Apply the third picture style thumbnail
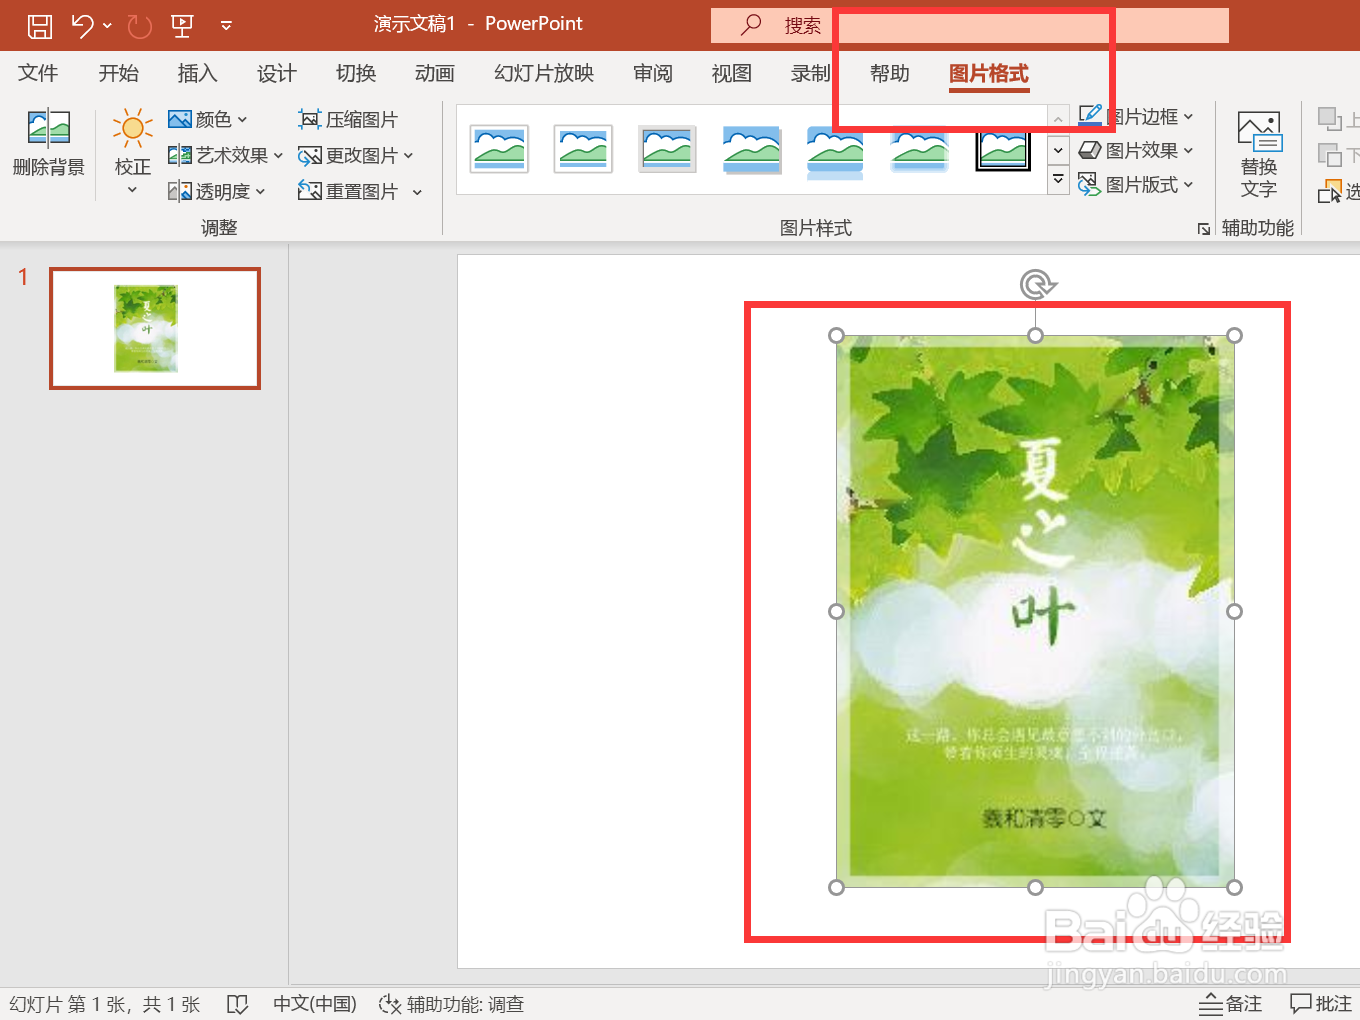This screenshot has height=1020, width=1360. (x=667, y=149)
